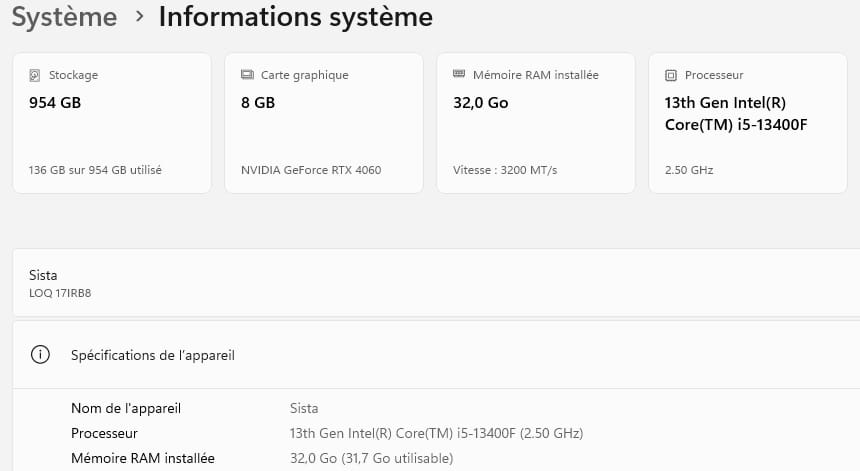Open the Carte graphique 8 GB card
Screen dimensions: 860x471
point(323,122)
